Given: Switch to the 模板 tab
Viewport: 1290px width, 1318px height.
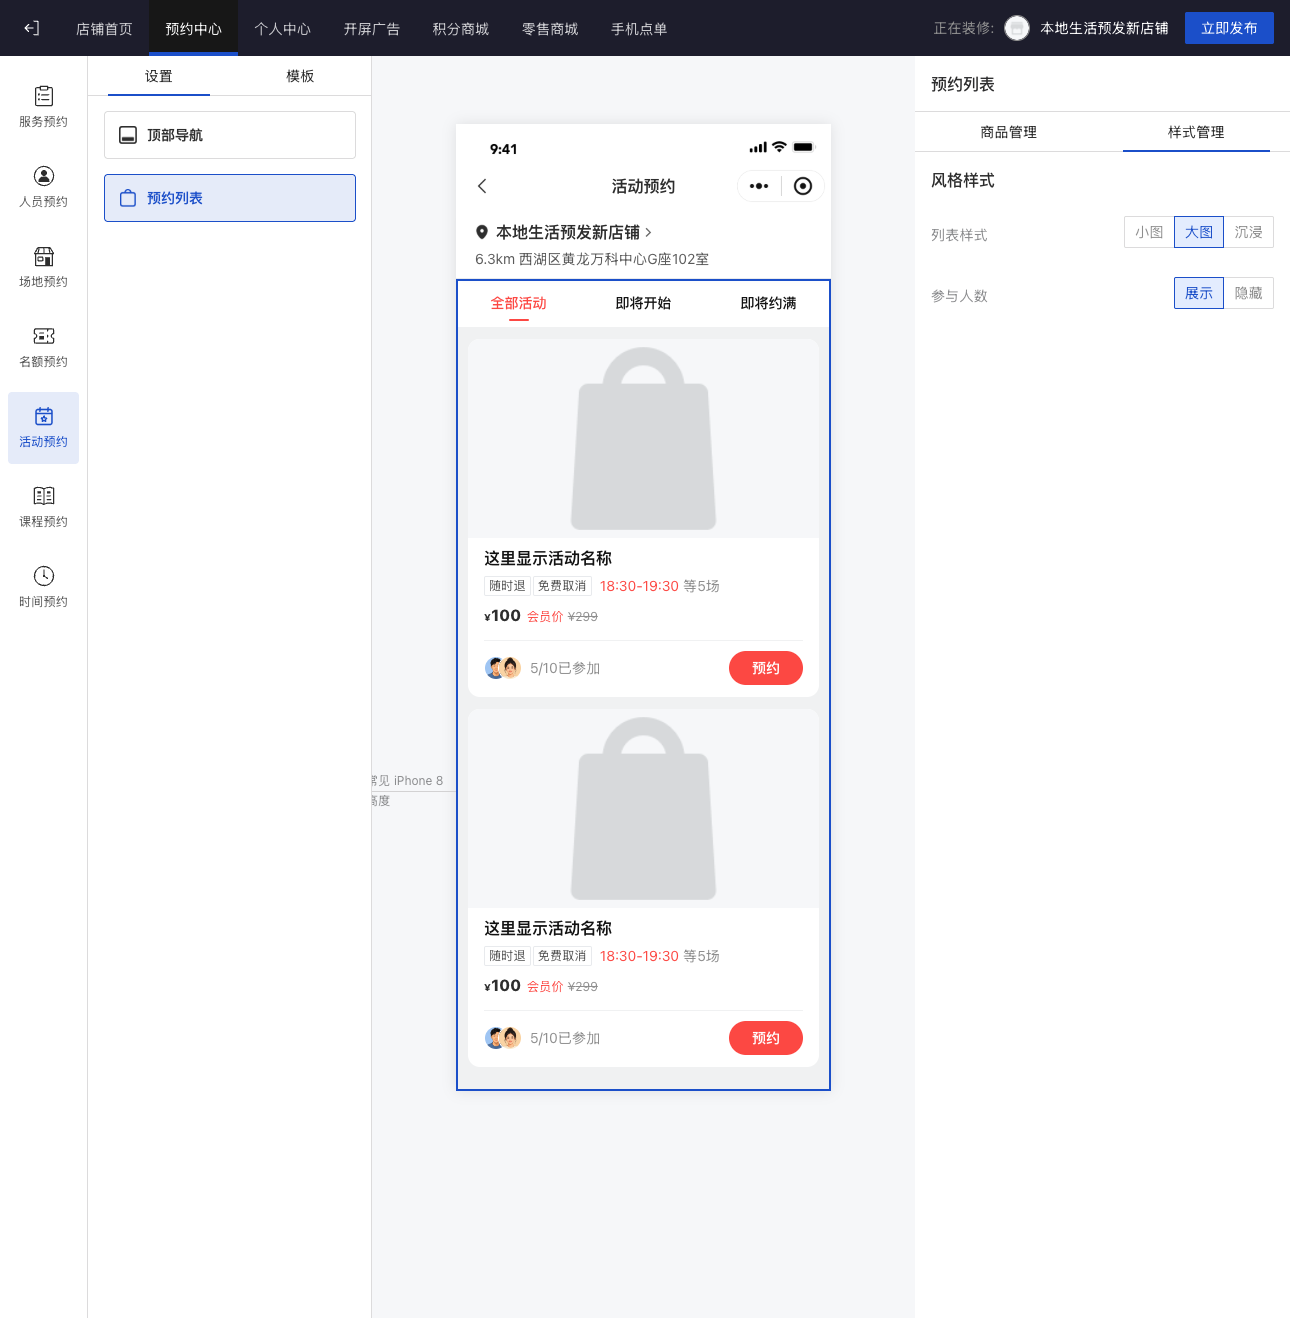Looking at the screenshot, I should (x=300, y=76).
